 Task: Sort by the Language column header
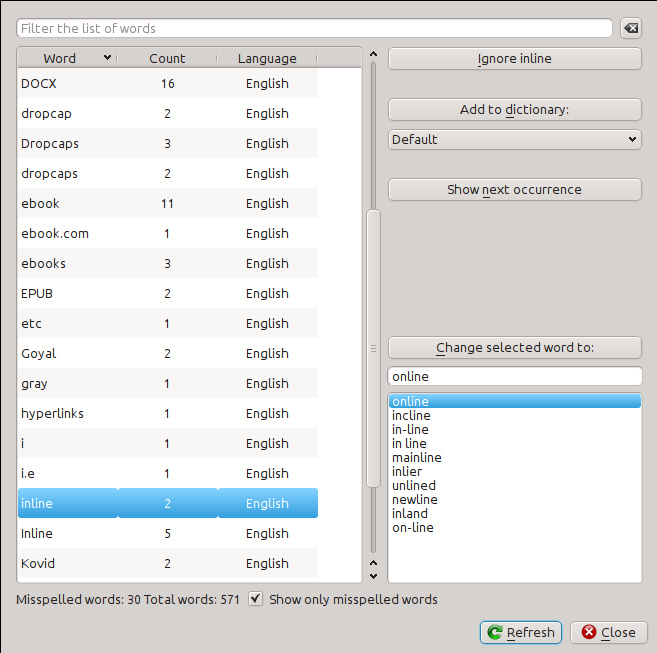tap(267, 59)
